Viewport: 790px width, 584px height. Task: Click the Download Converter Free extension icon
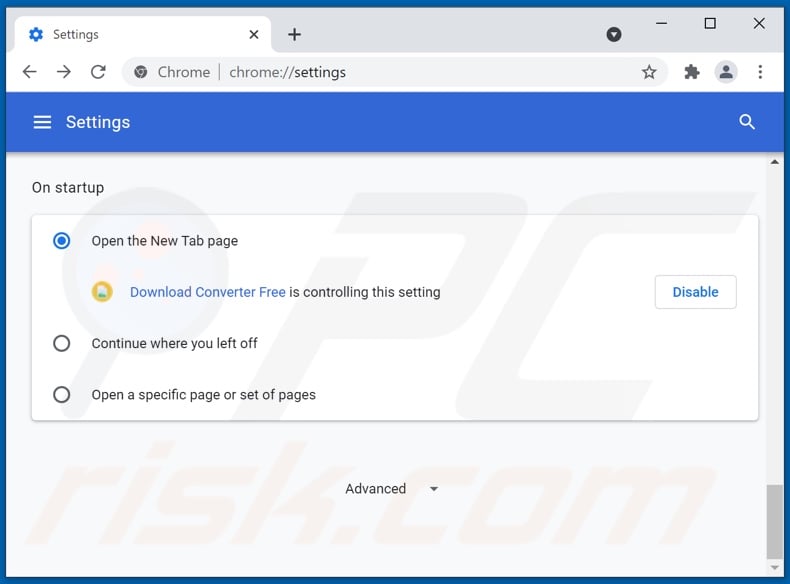point(102,292)
